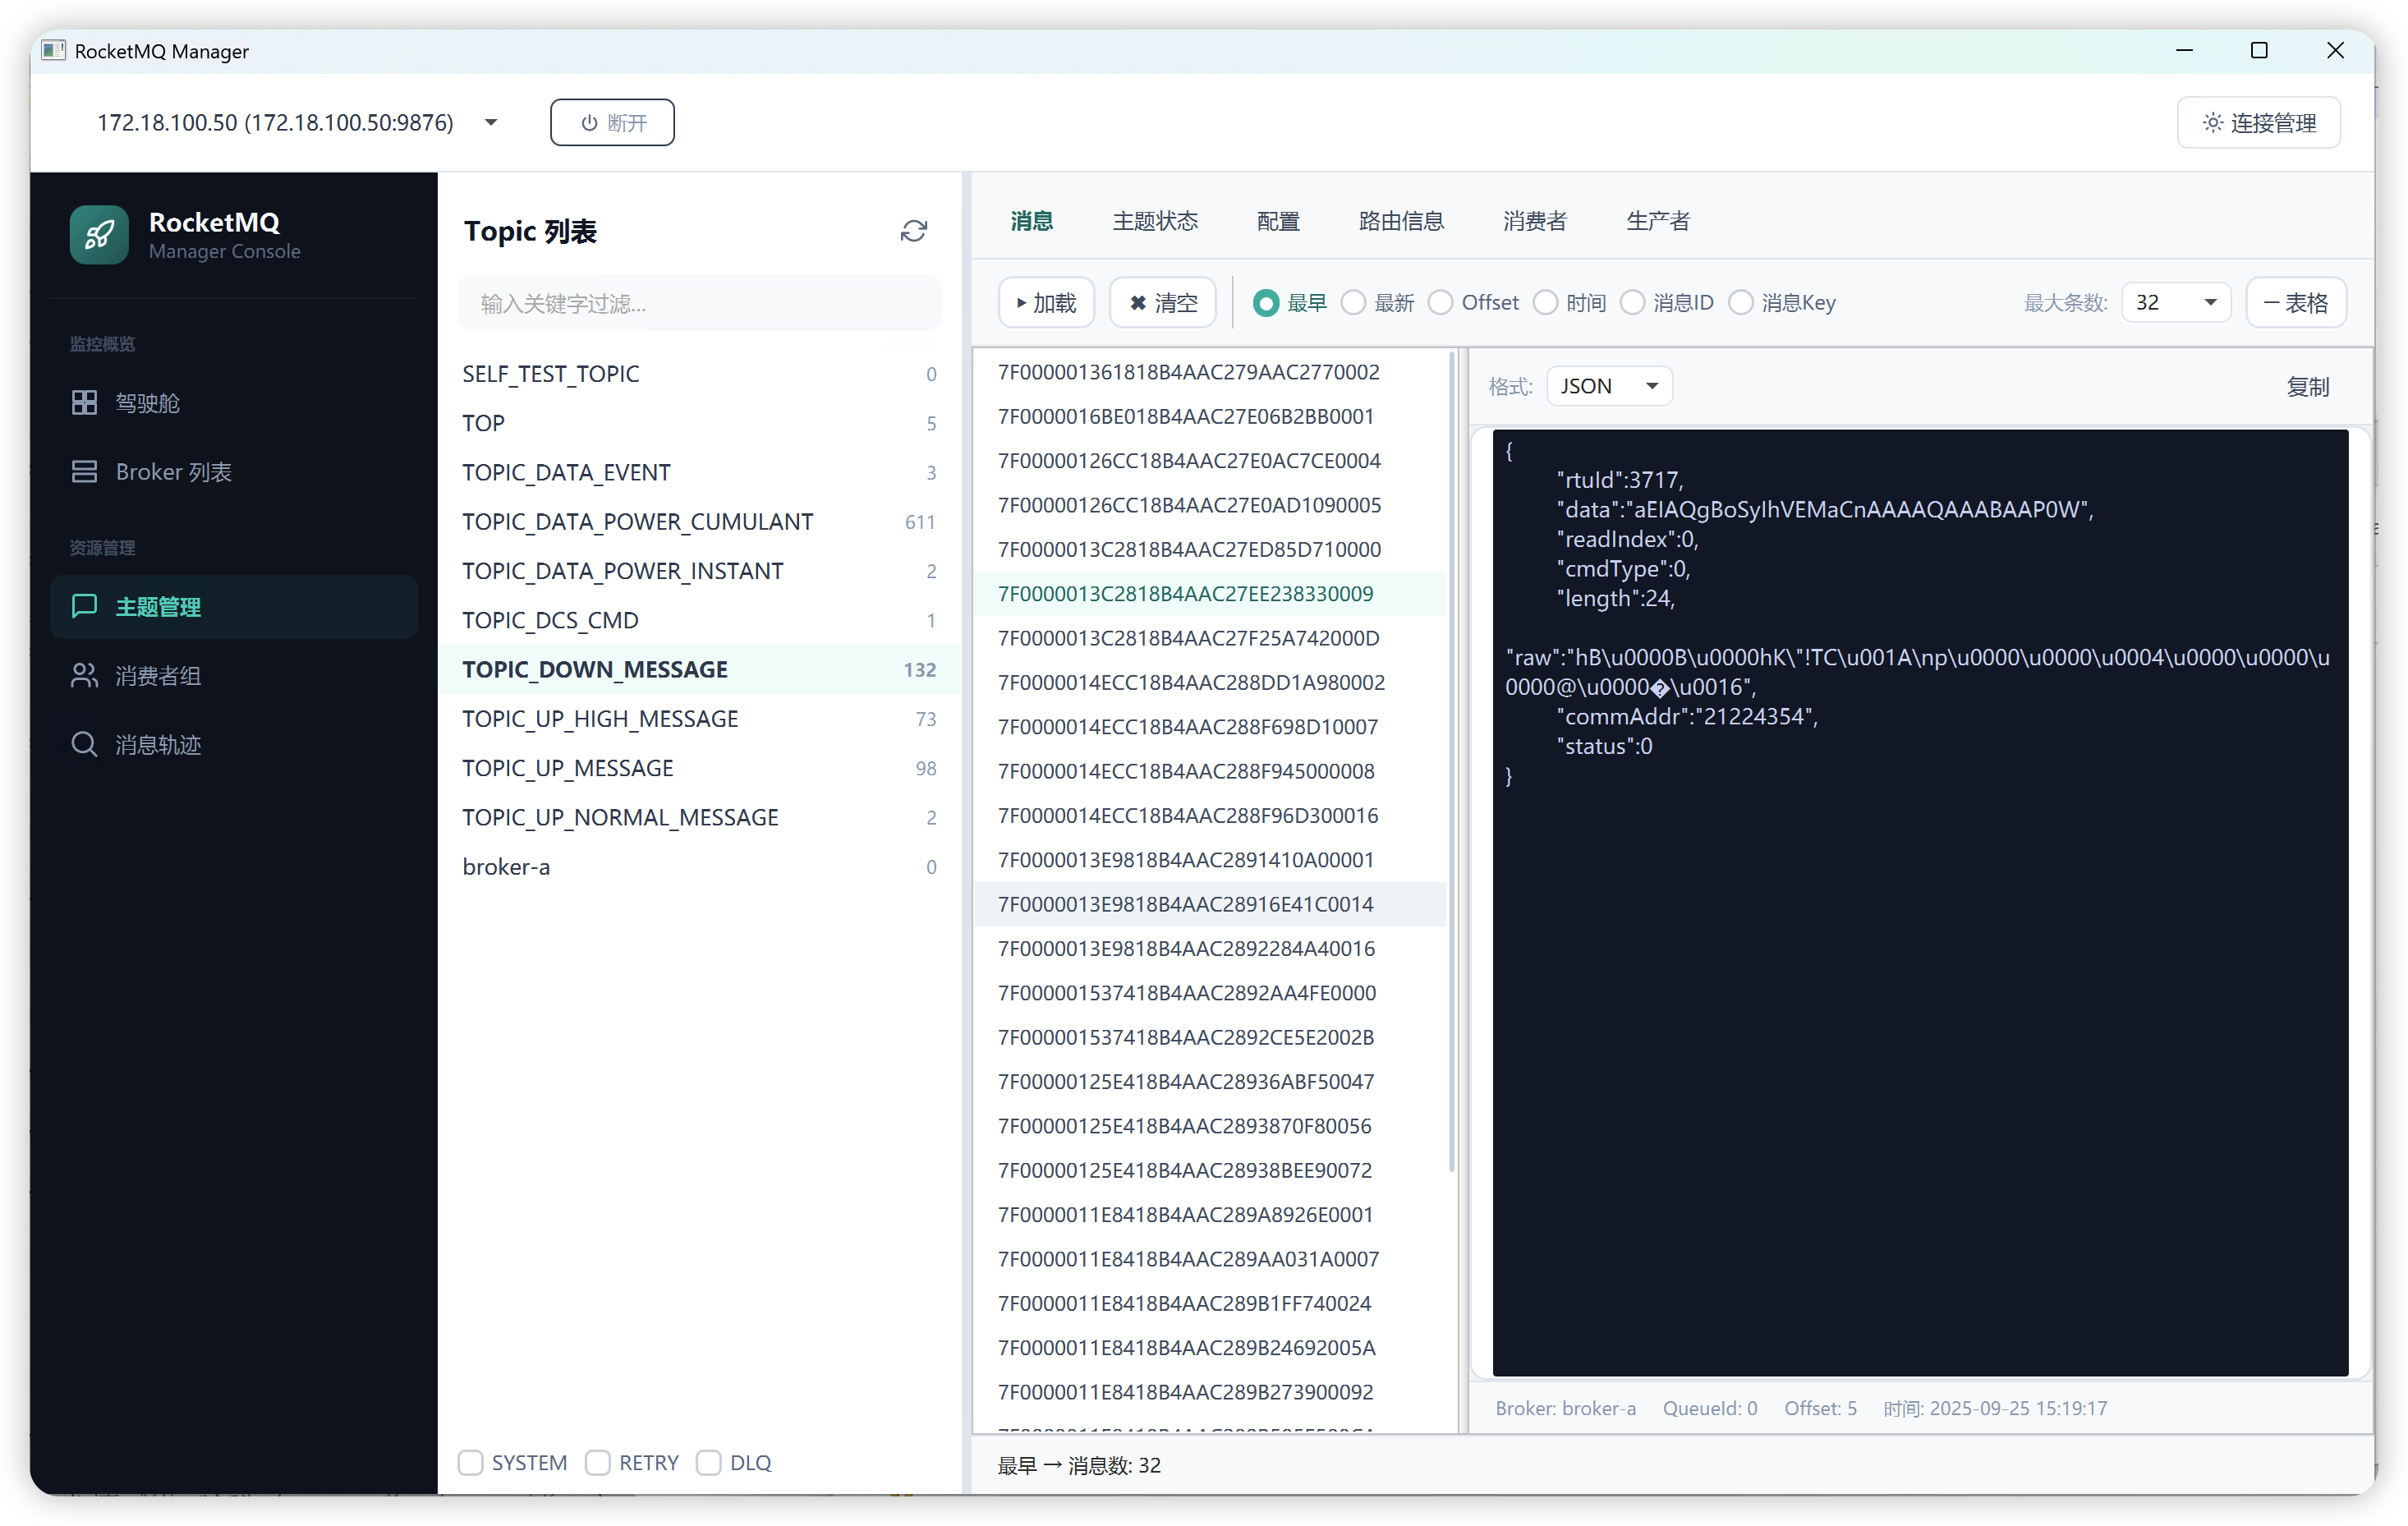Open the 驾驶舱 dashboard icon
The width and height of the screenshot is (2408, 1526).
84,403
